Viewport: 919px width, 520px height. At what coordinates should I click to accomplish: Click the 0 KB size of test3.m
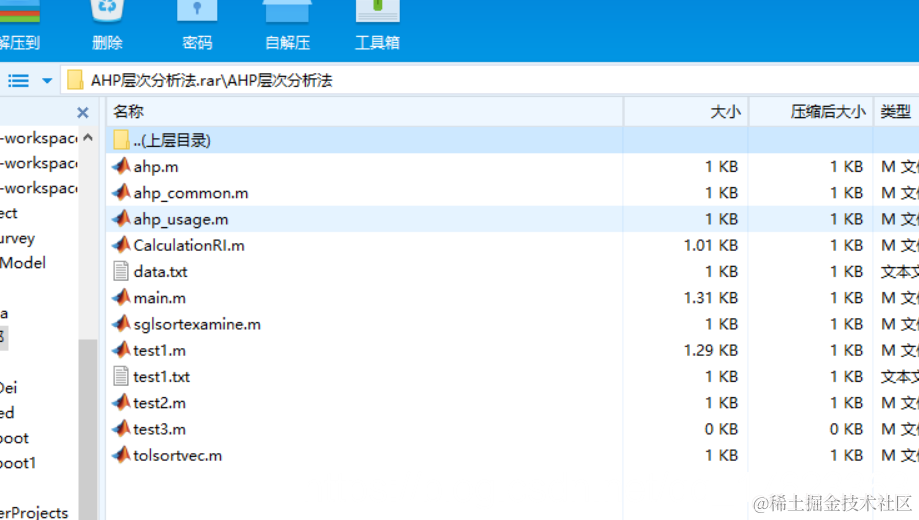click(721, 429)
